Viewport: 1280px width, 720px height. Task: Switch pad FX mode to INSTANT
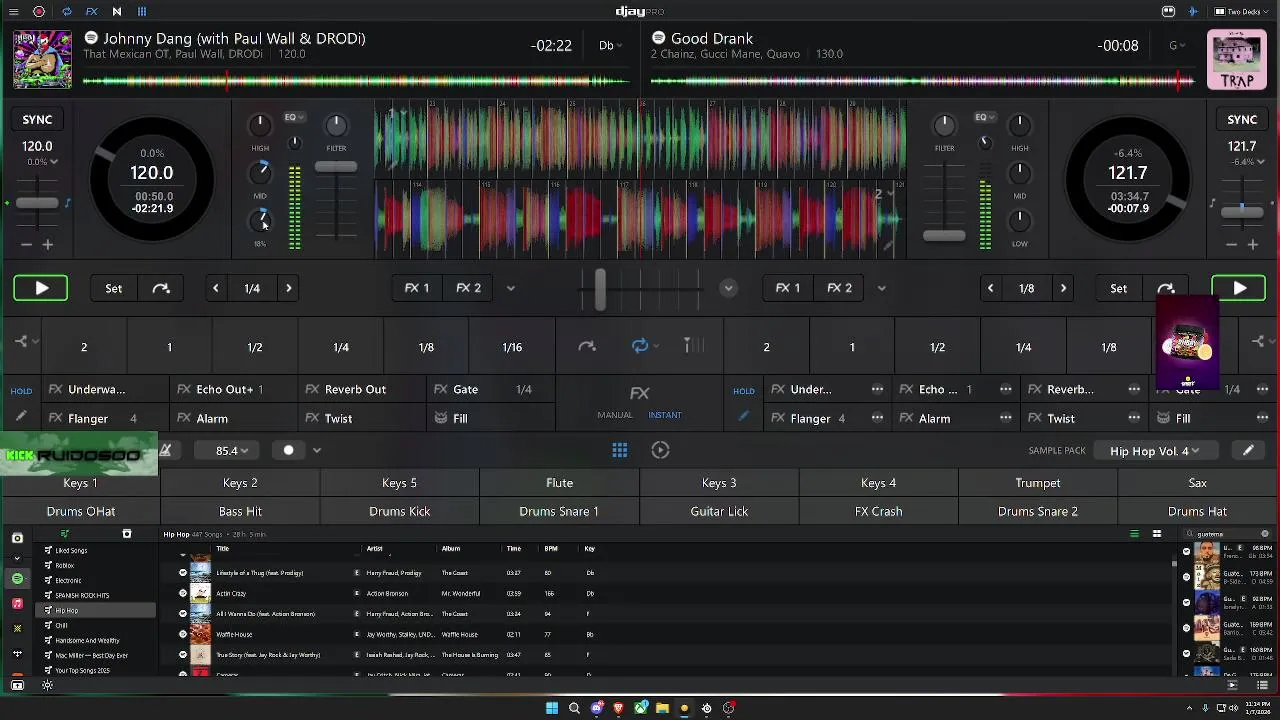[x=665, y=415]
